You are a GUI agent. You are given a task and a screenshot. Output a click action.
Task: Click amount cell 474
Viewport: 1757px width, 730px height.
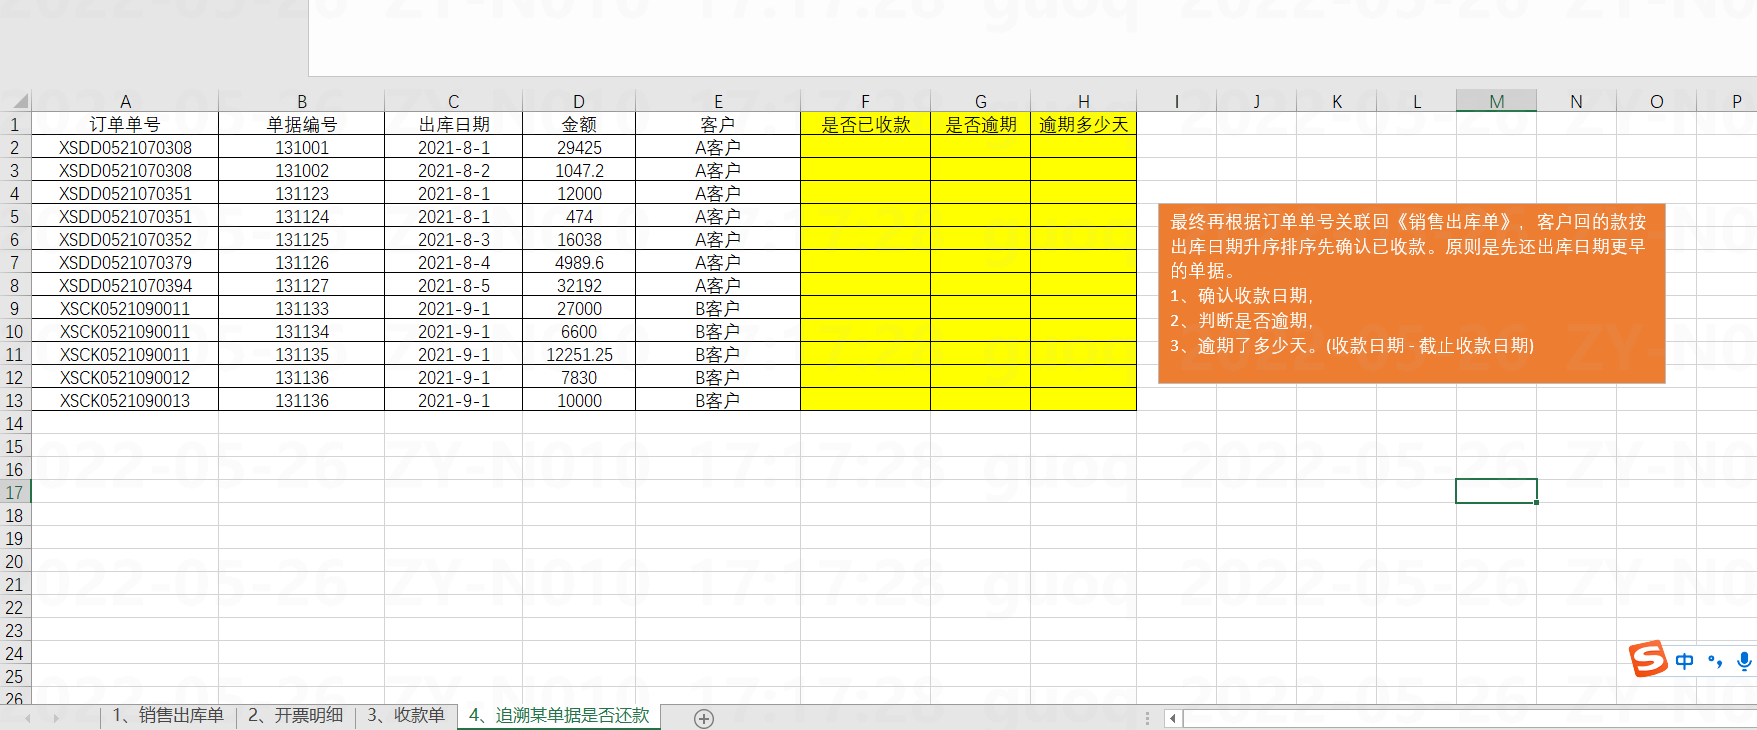coord(579,216)
